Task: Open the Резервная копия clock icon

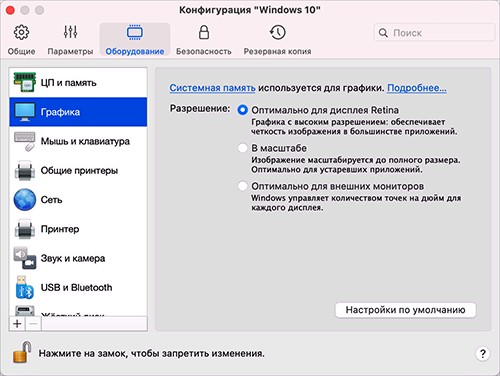Action: coord(277,32)
